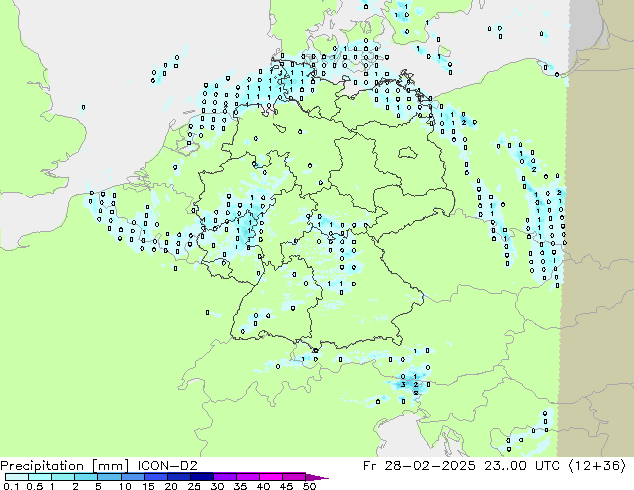Viewport: 634px width, 490px height.
Task: Click the legend value label "35"
Action: click(241, 486)
